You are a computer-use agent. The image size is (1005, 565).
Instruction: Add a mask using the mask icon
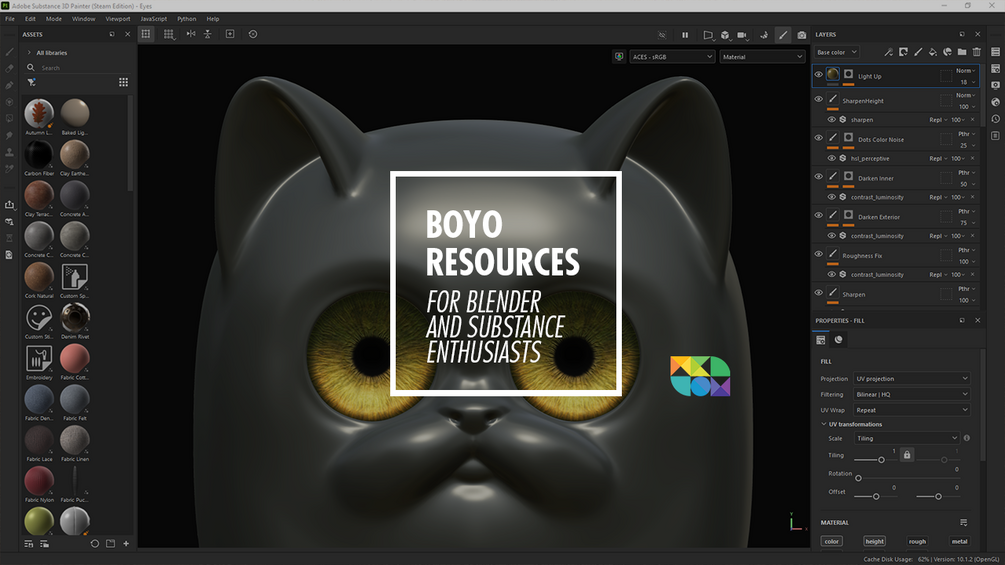point(903,52)
